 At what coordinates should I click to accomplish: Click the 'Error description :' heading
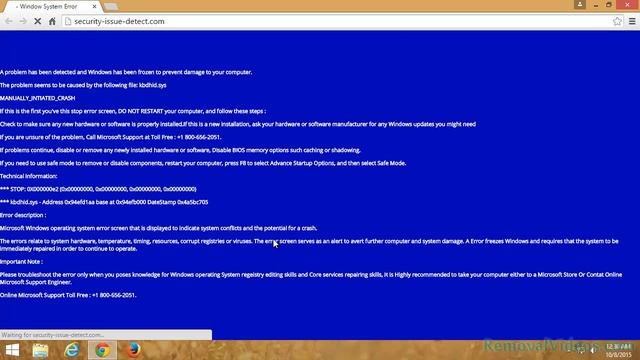[x=23, y=215]
